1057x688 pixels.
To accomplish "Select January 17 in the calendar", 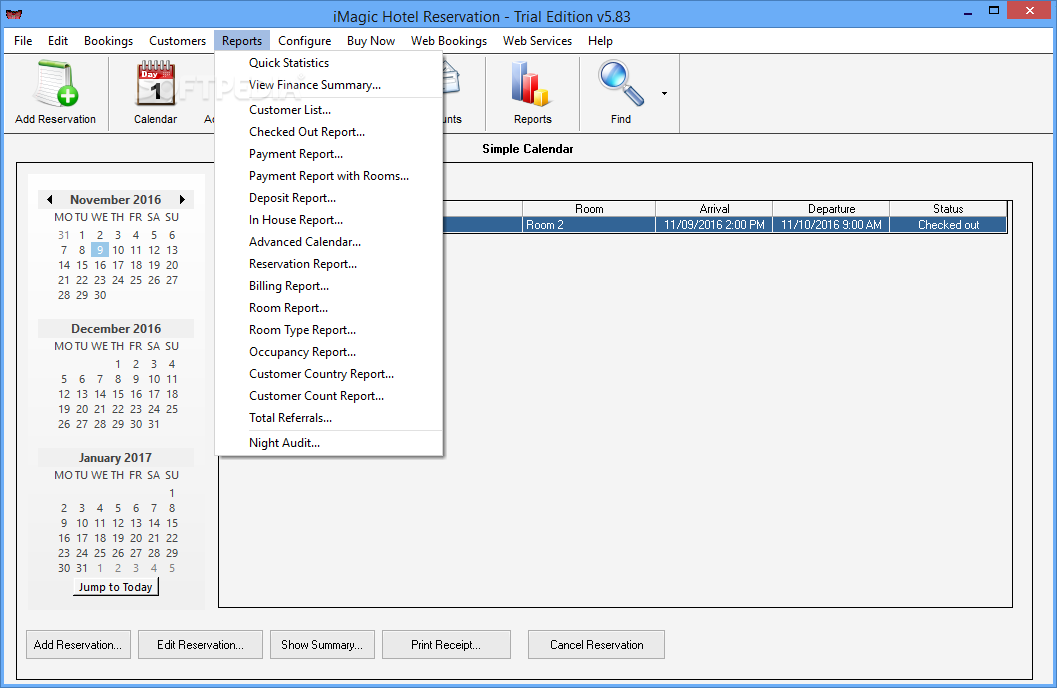I will tap(82, 538).
